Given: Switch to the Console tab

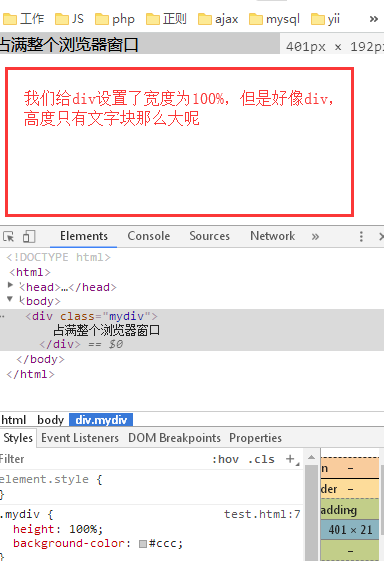Looking at the screenshot, I should 149,236.
